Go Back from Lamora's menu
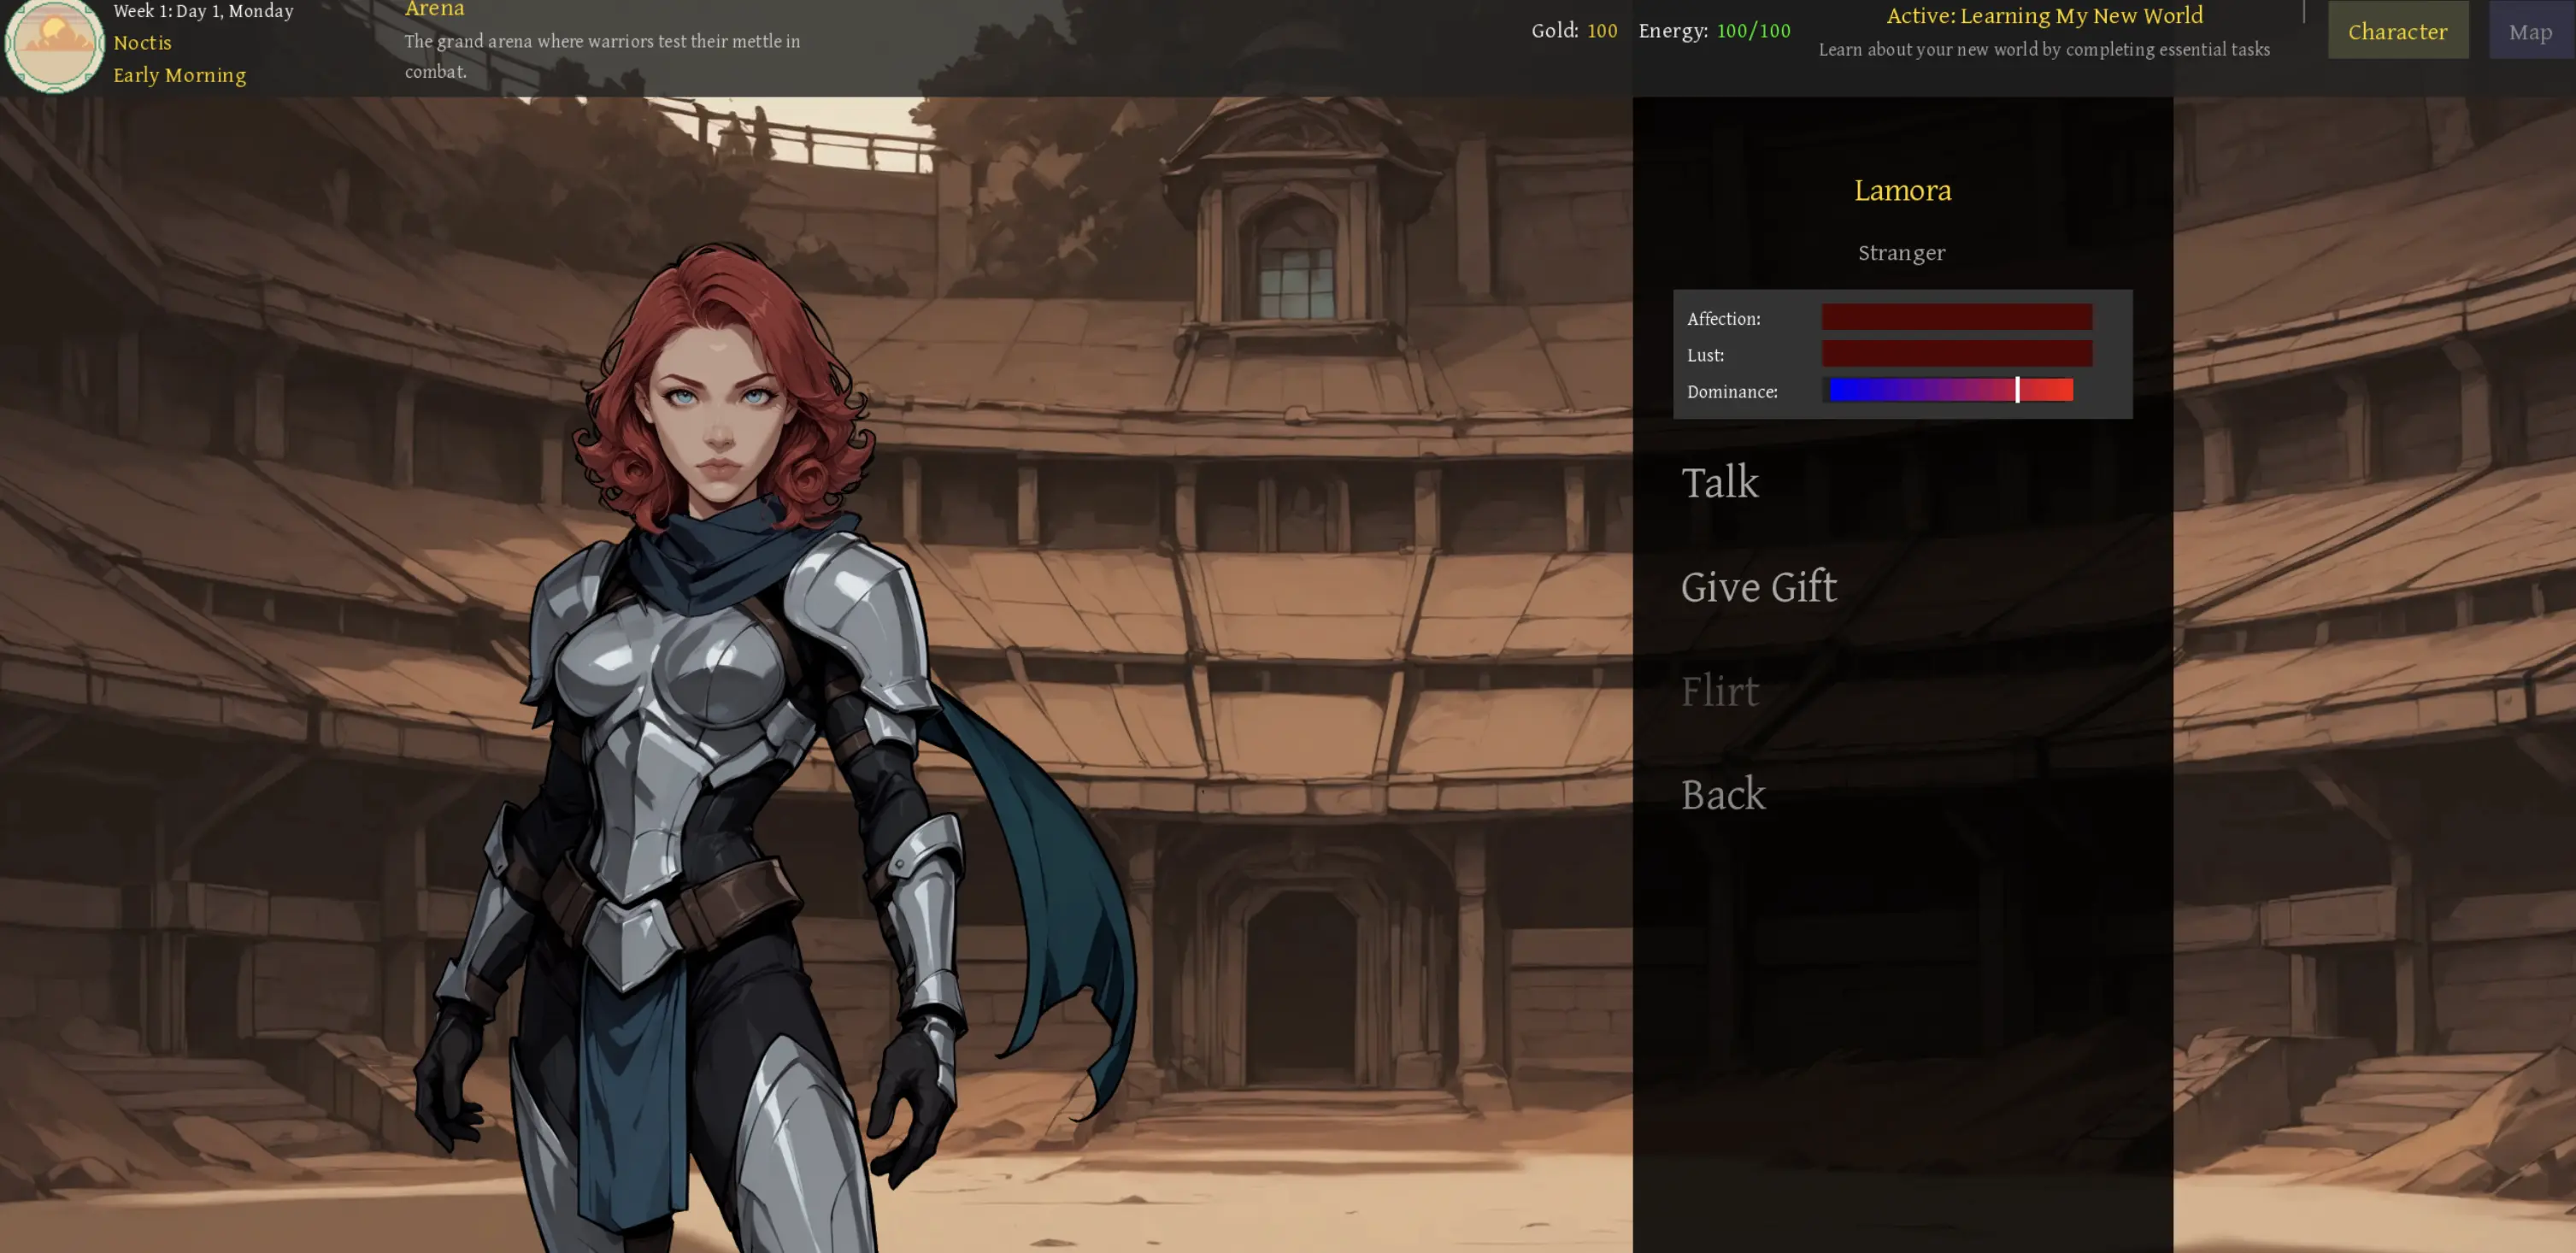 [1723, 795]
